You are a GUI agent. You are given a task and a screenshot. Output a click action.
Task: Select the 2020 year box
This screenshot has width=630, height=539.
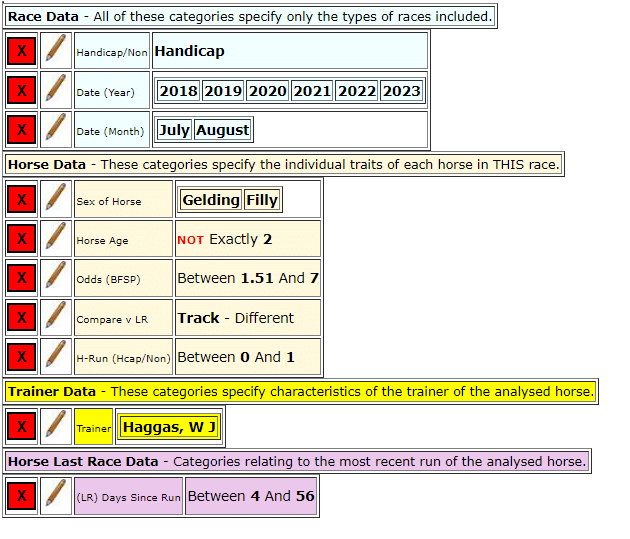pos(267,91)
